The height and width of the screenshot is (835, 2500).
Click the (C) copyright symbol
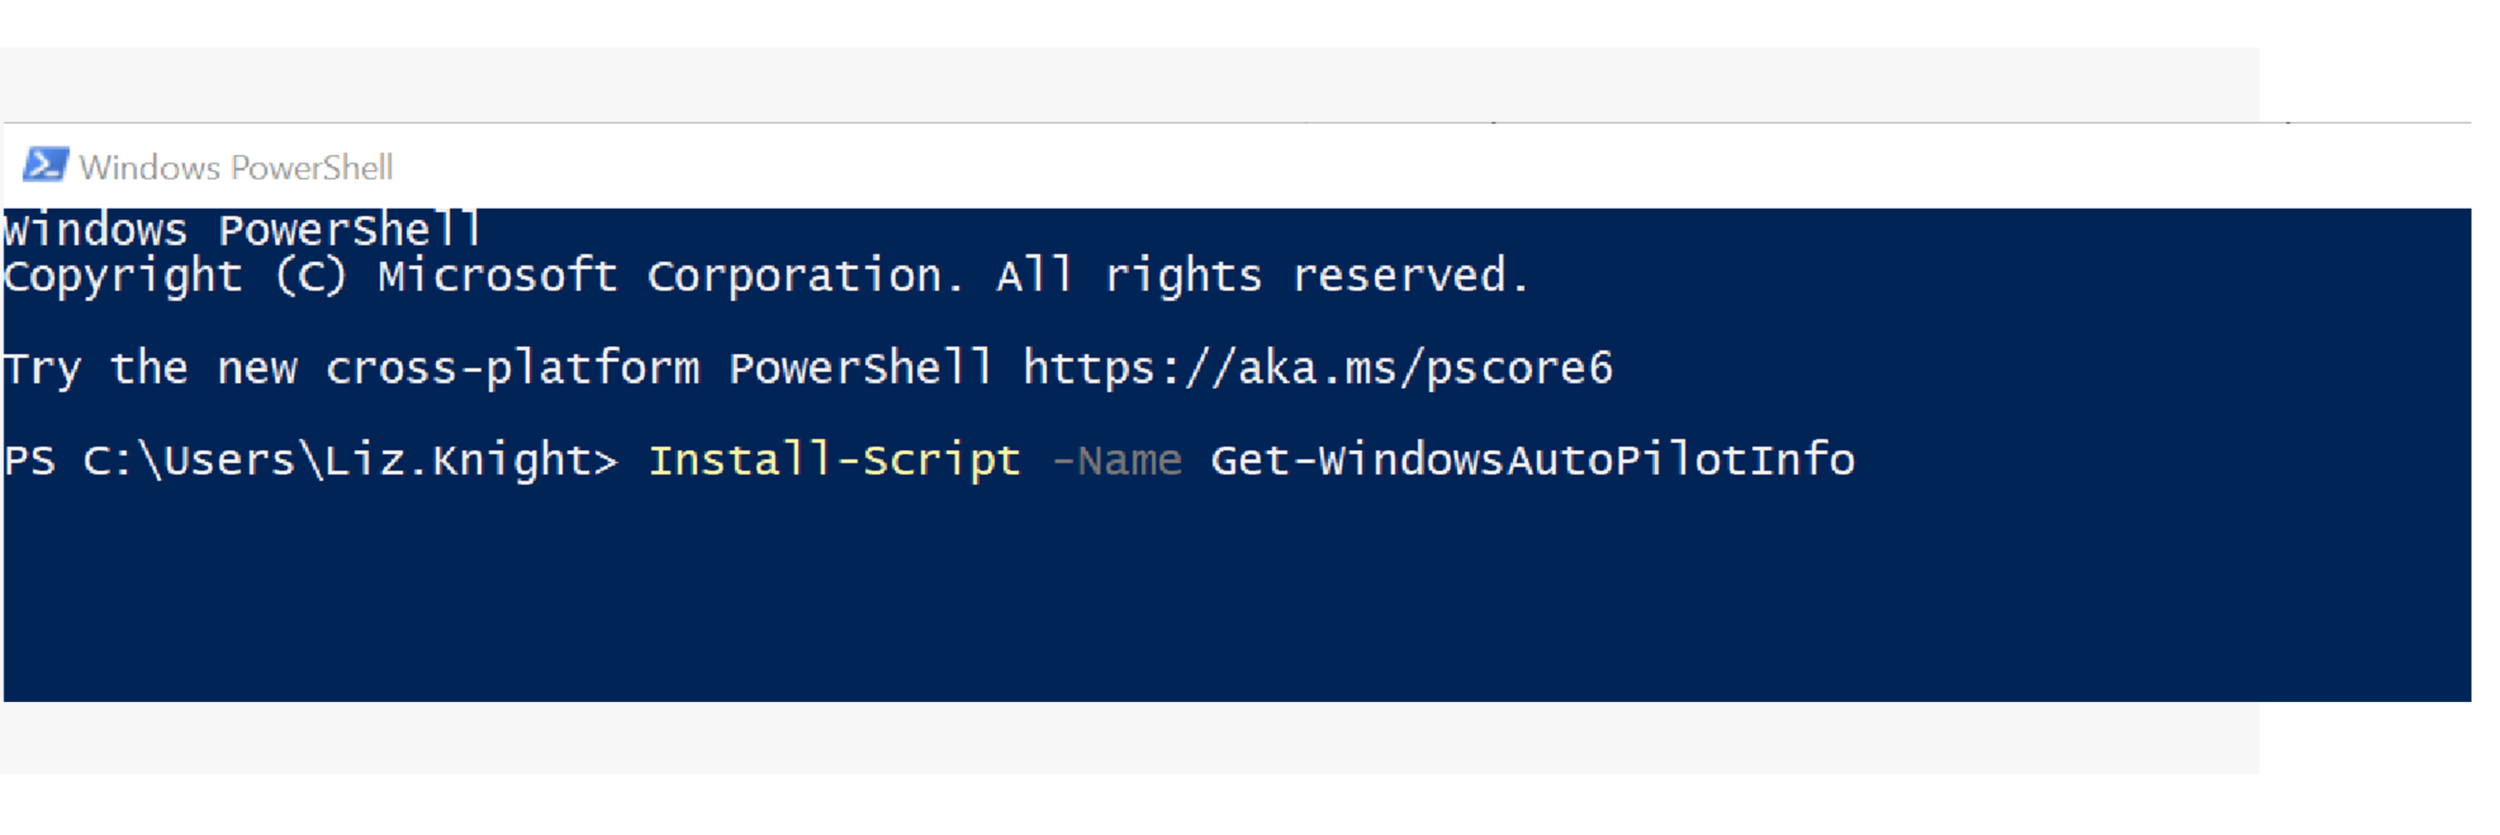tap(311, 277)
